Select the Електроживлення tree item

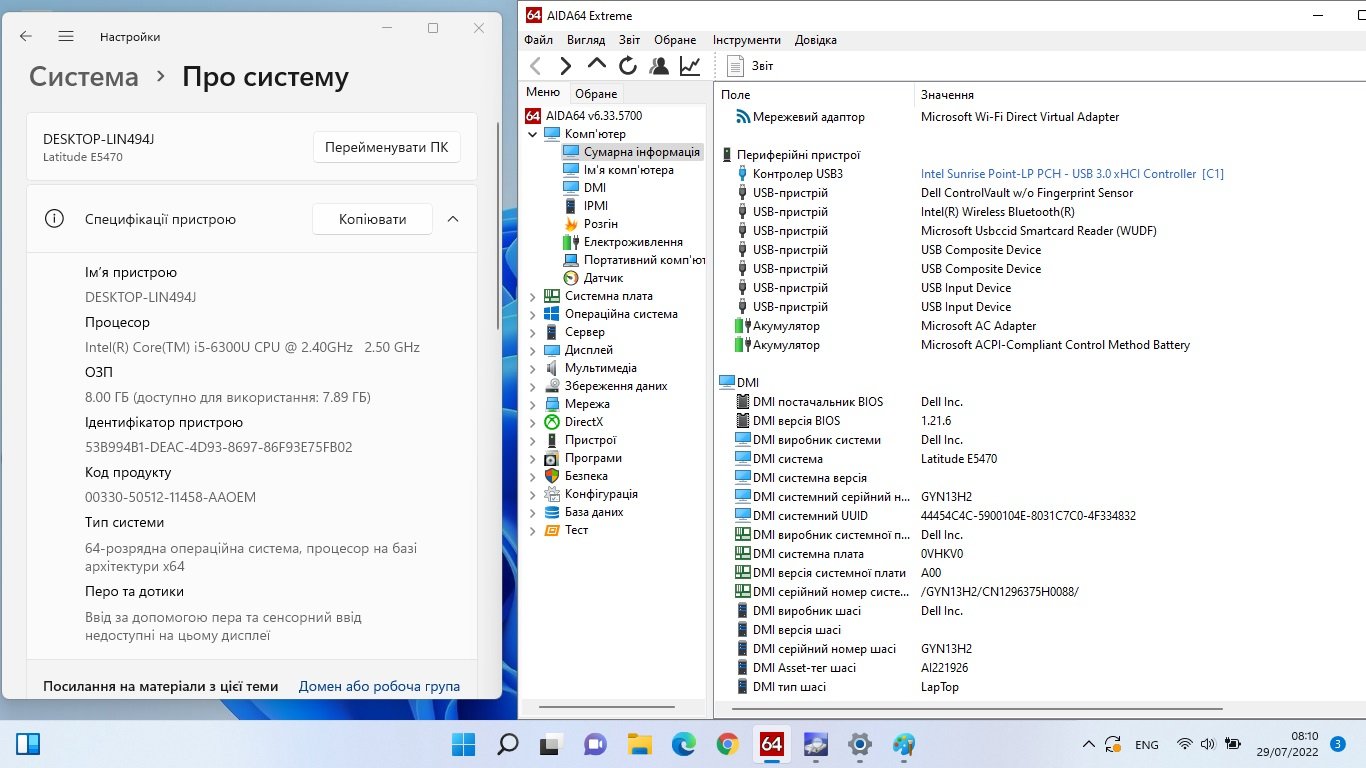(x=633, y=242)
